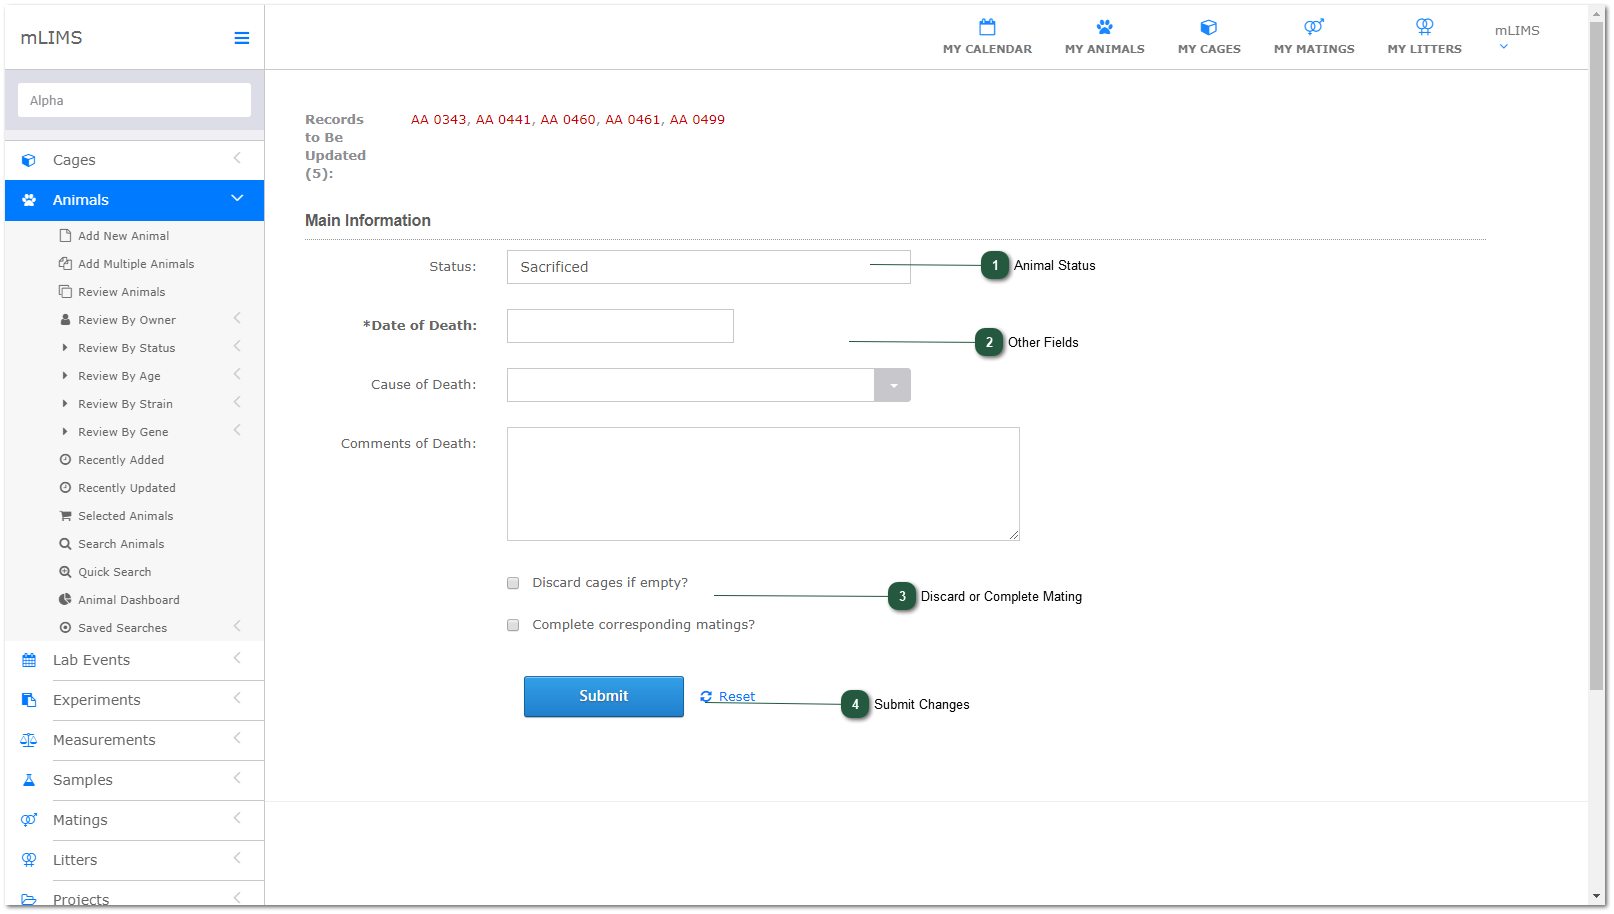Viewport: 1614px width, 914px height.
Task: Expand the Lab Events section chevron
Action: 237,658
